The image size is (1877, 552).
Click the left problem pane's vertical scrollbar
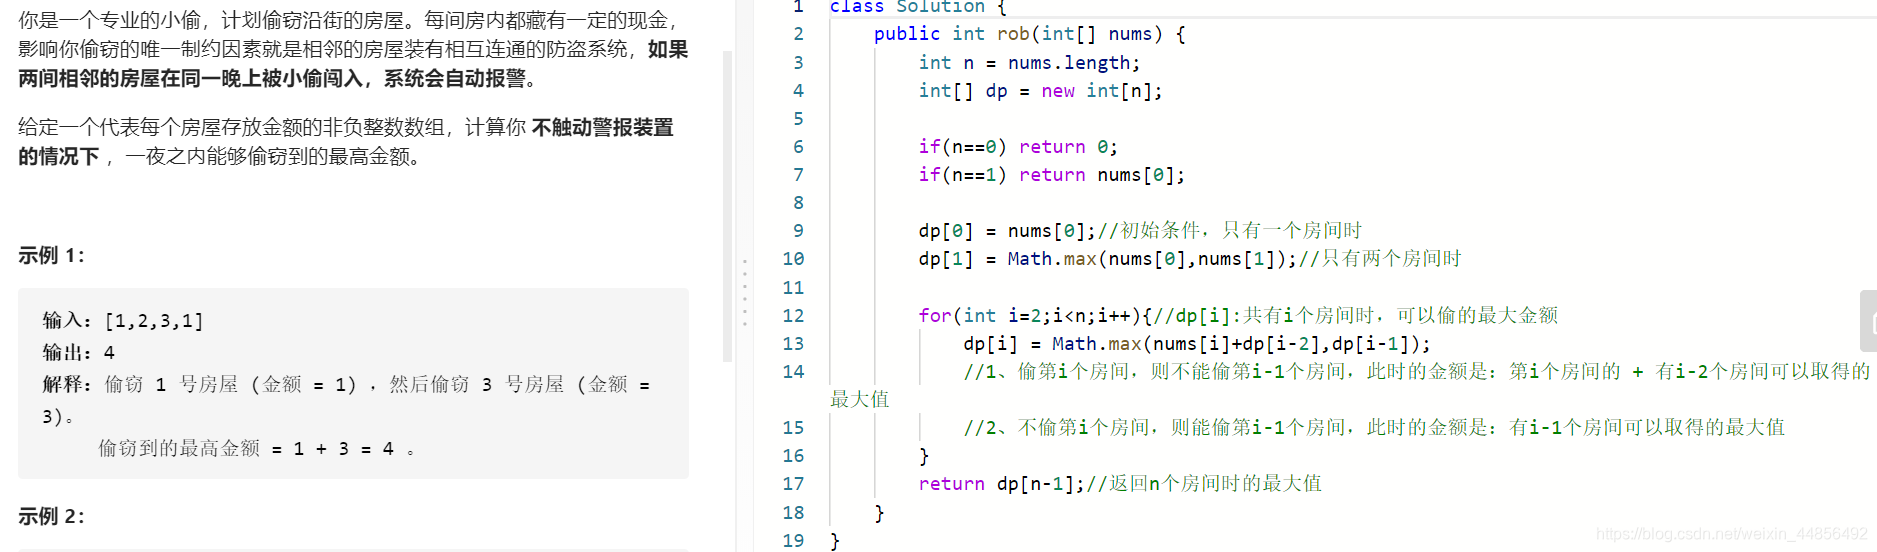click(728, 205)
